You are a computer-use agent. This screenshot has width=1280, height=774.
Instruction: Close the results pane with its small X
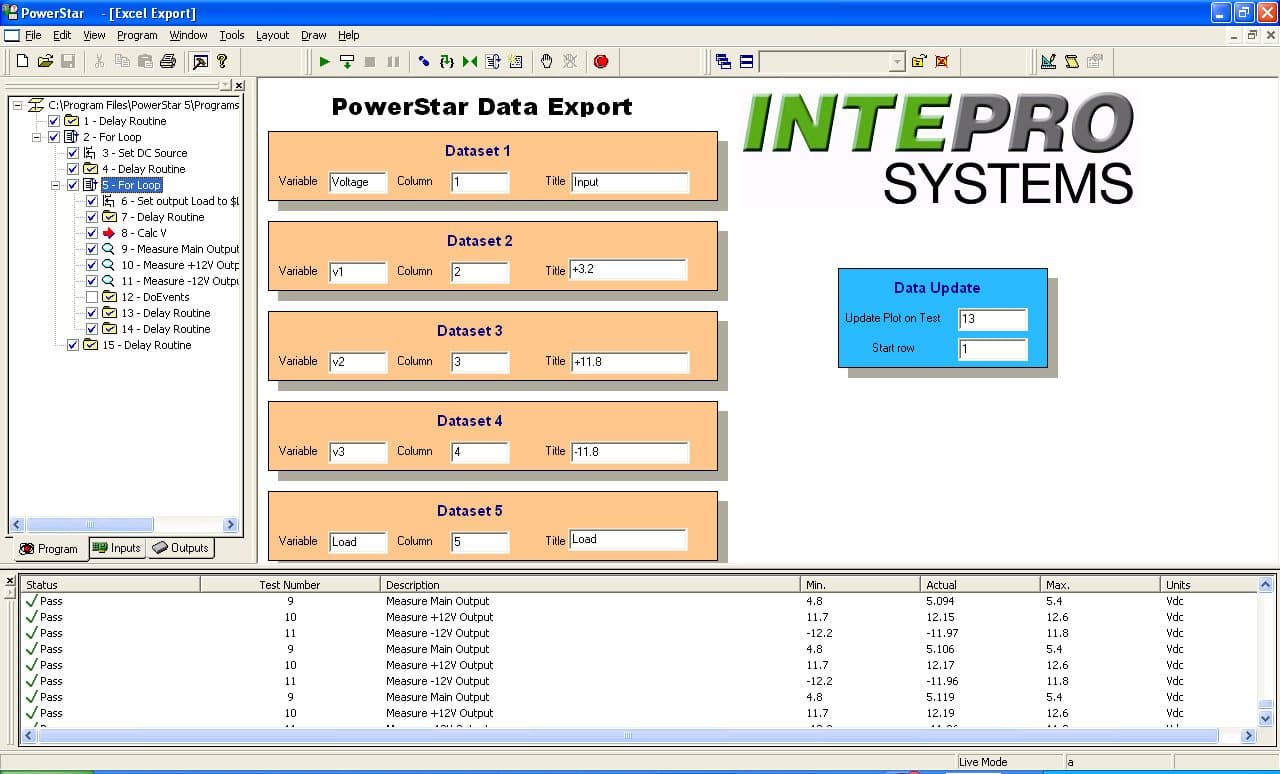(x=10, y=581)
